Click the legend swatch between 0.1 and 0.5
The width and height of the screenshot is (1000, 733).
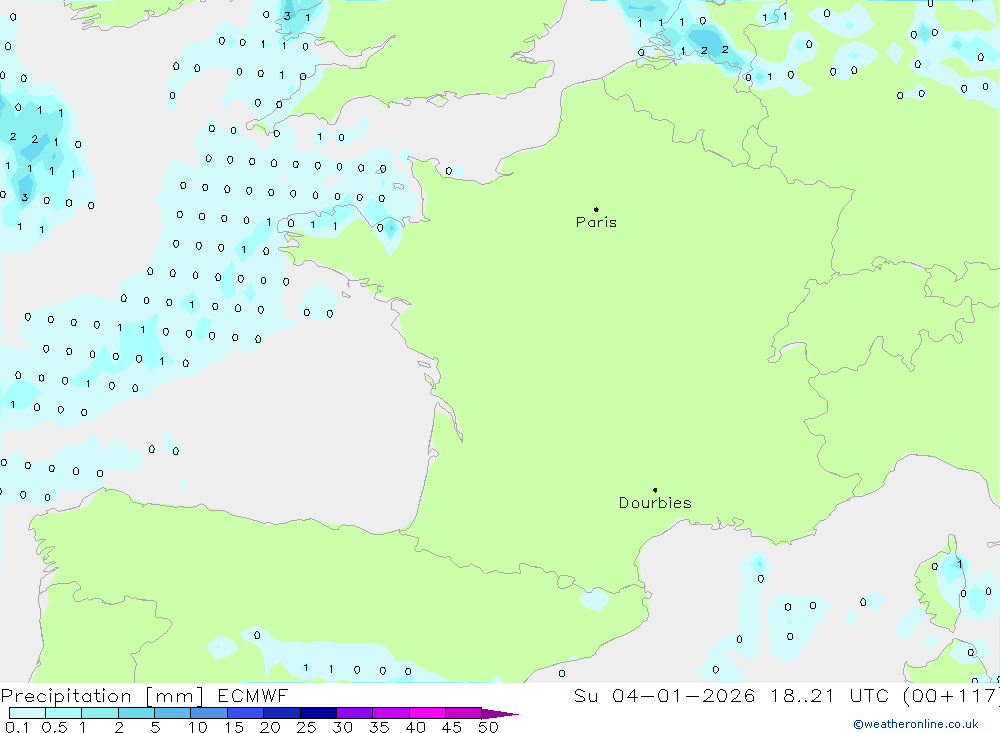pyautogui.click(x=27, y=713)
